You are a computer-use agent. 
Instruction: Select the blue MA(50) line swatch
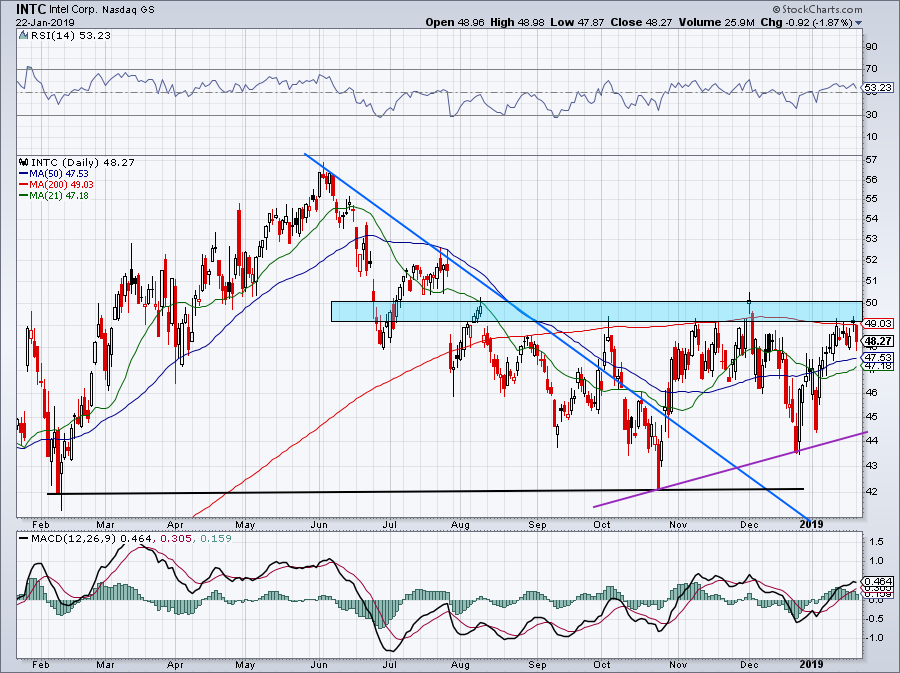pos(23,173)
